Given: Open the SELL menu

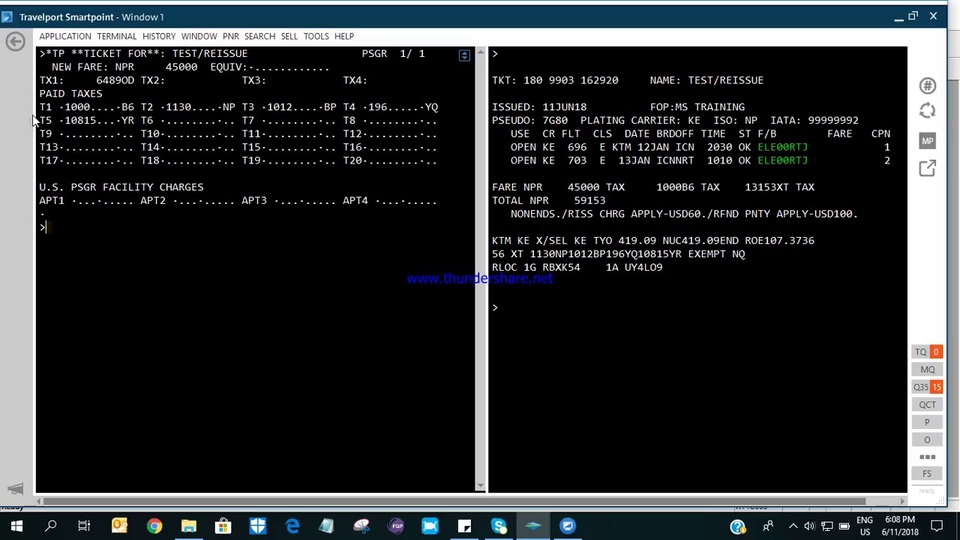Looking at the screenshot, I should 289,36.
